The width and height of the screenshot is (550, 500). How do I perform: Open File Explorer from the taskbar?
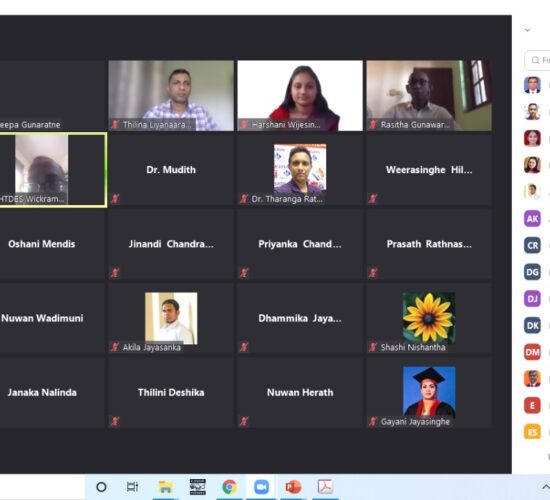click(x=165, y=487)
